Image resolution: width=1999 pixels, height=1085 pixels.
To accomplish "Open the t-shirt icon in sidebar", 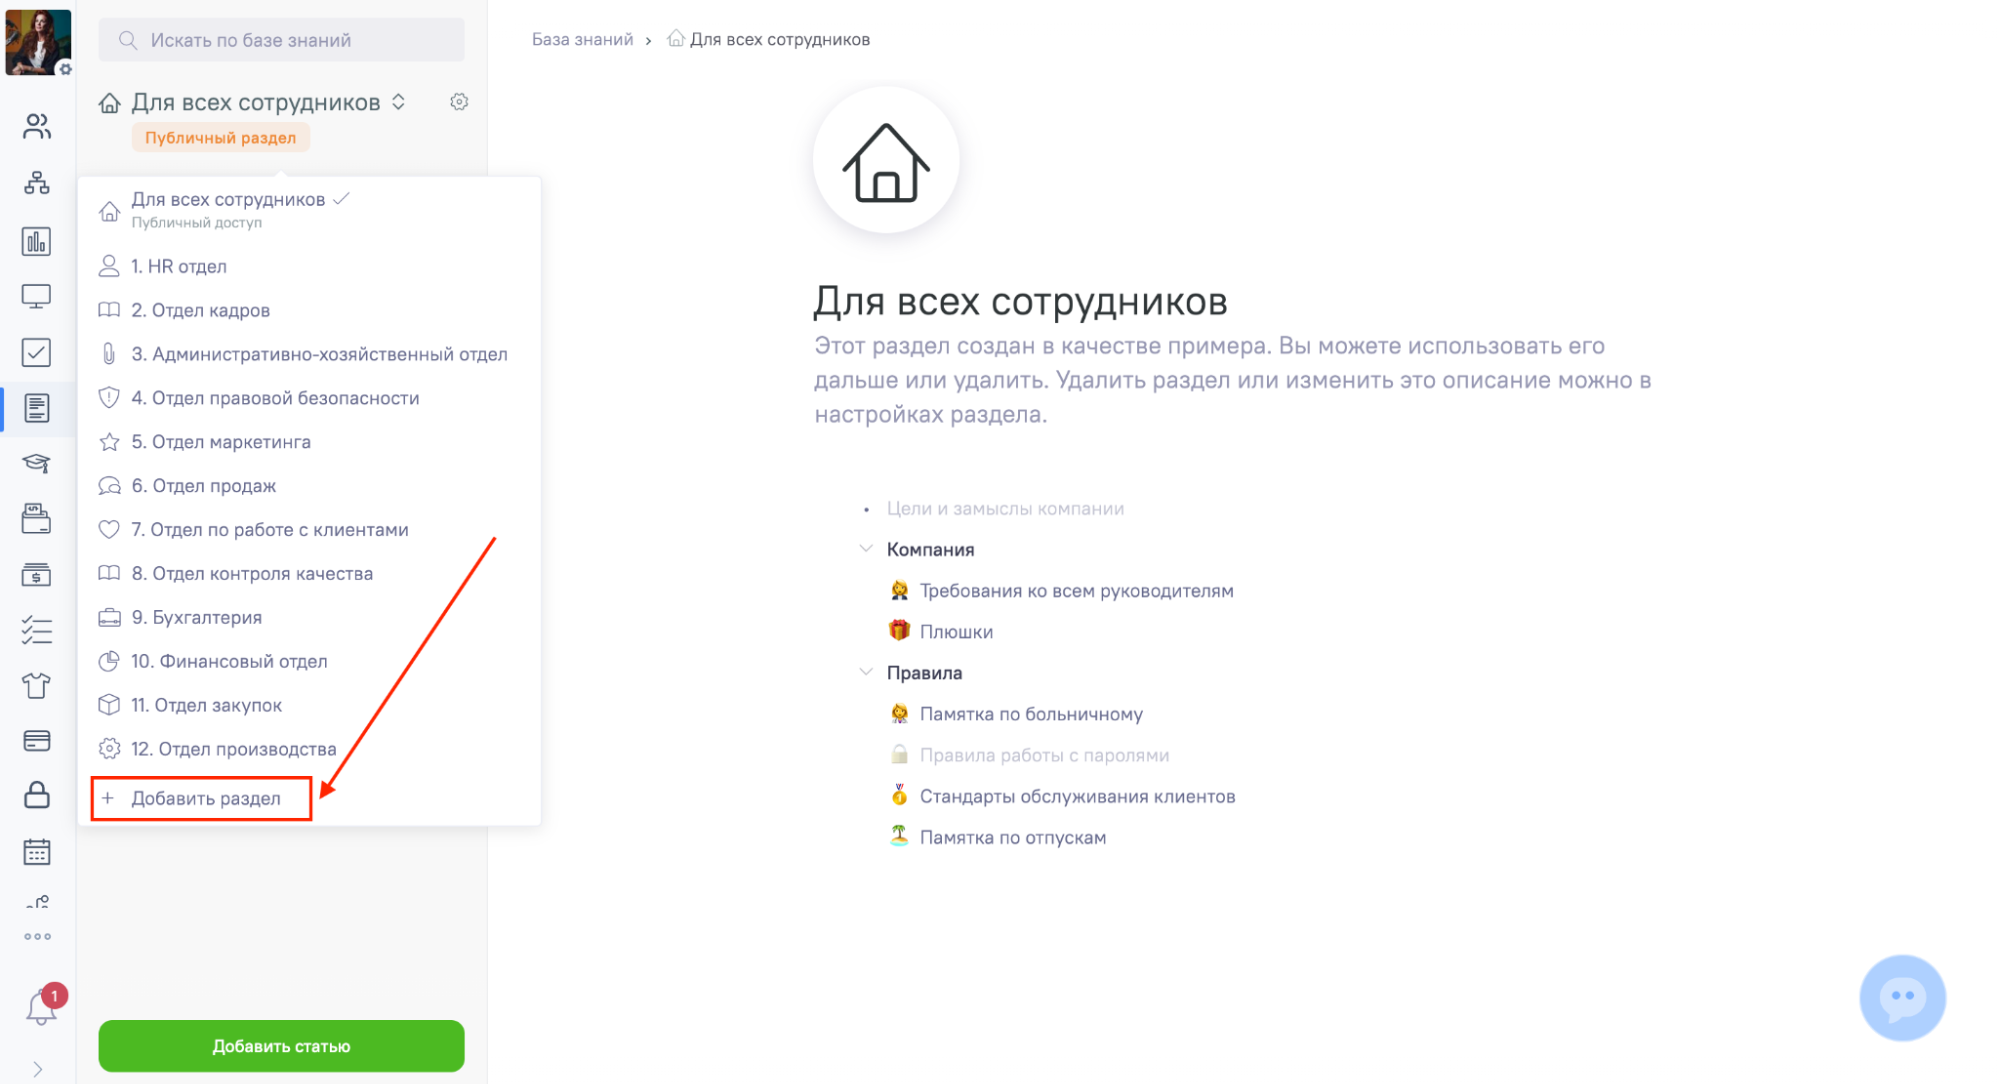I will point(37,686).
